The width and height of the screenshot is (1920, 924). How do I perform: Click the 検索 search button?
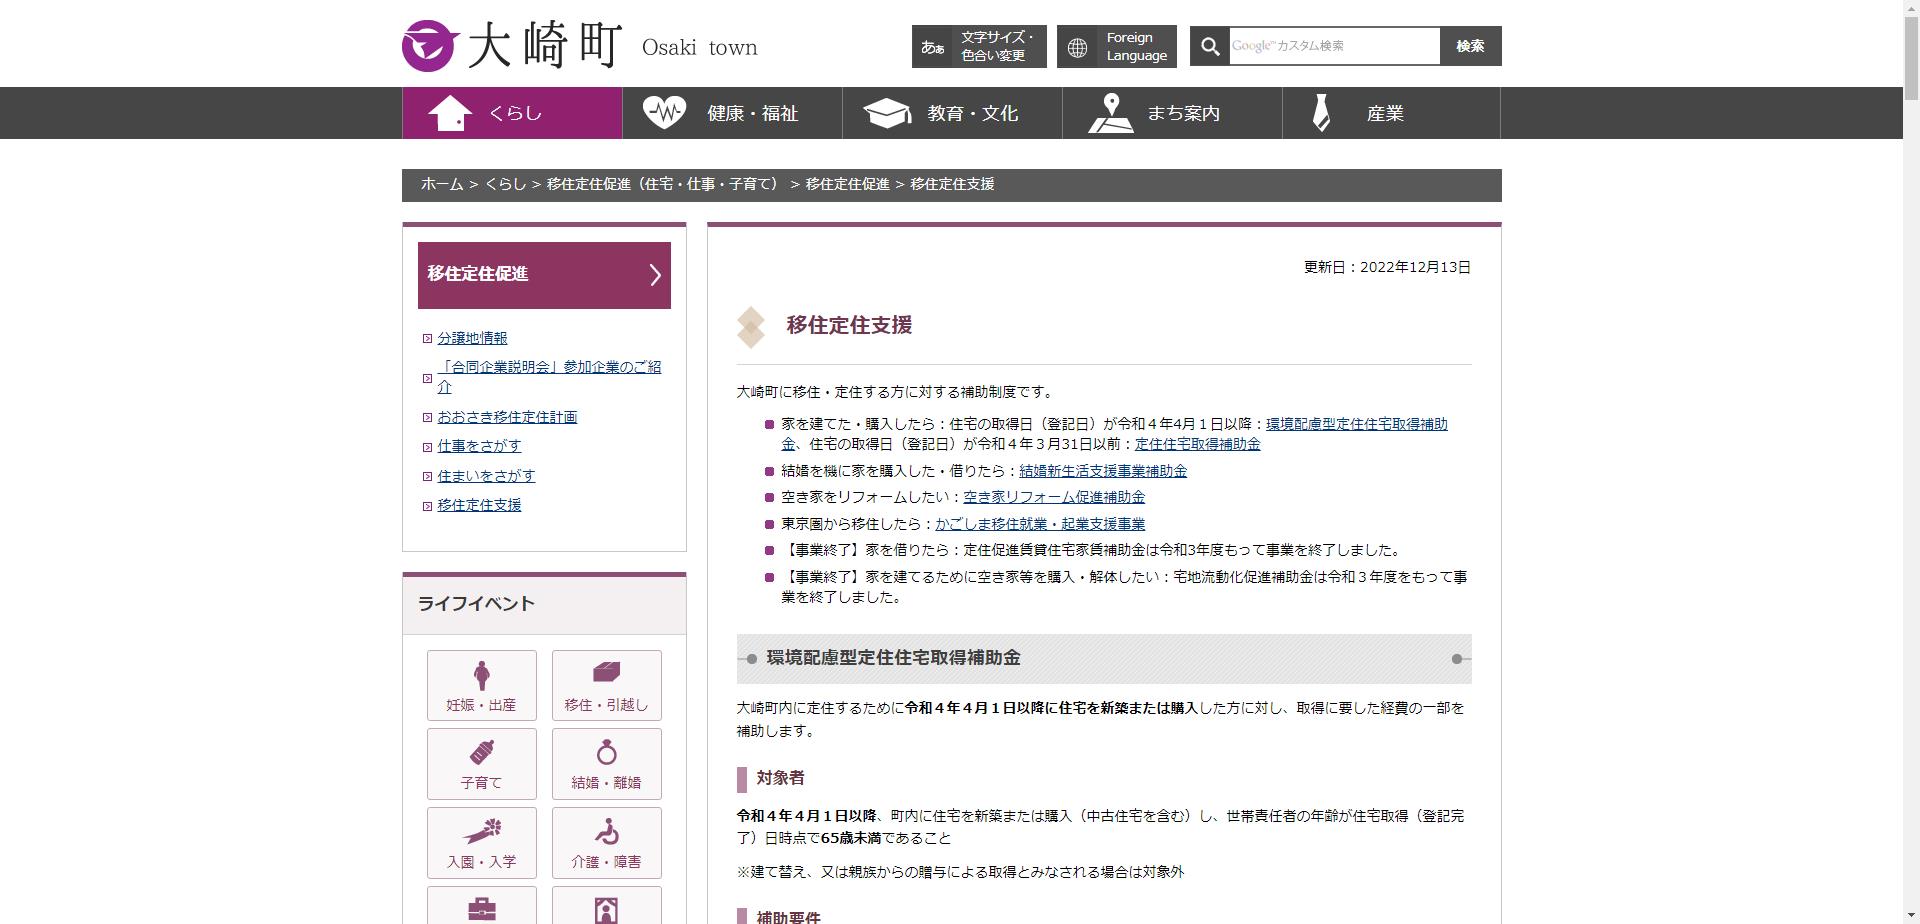pyautogui.click(x=1470, y=46)
